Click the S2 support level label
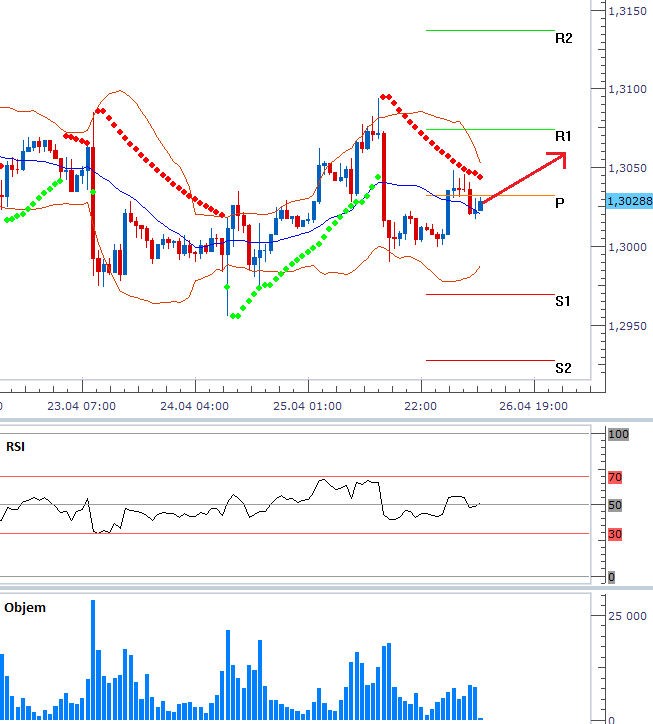 563,368
